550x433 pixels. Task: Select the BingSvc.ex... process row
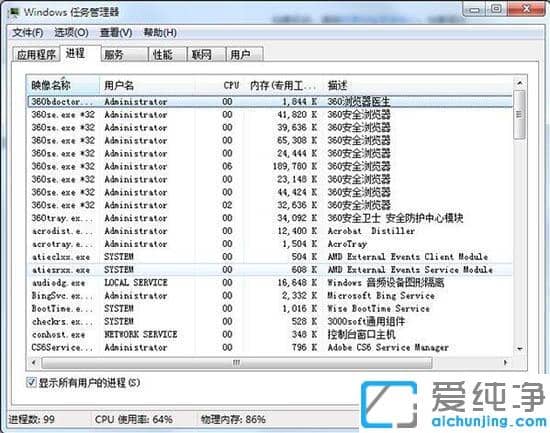click(270, 296)
